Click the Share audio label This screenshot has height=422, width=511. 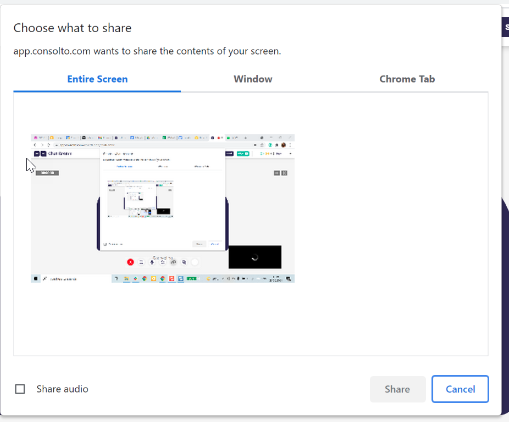pos(62,389)
